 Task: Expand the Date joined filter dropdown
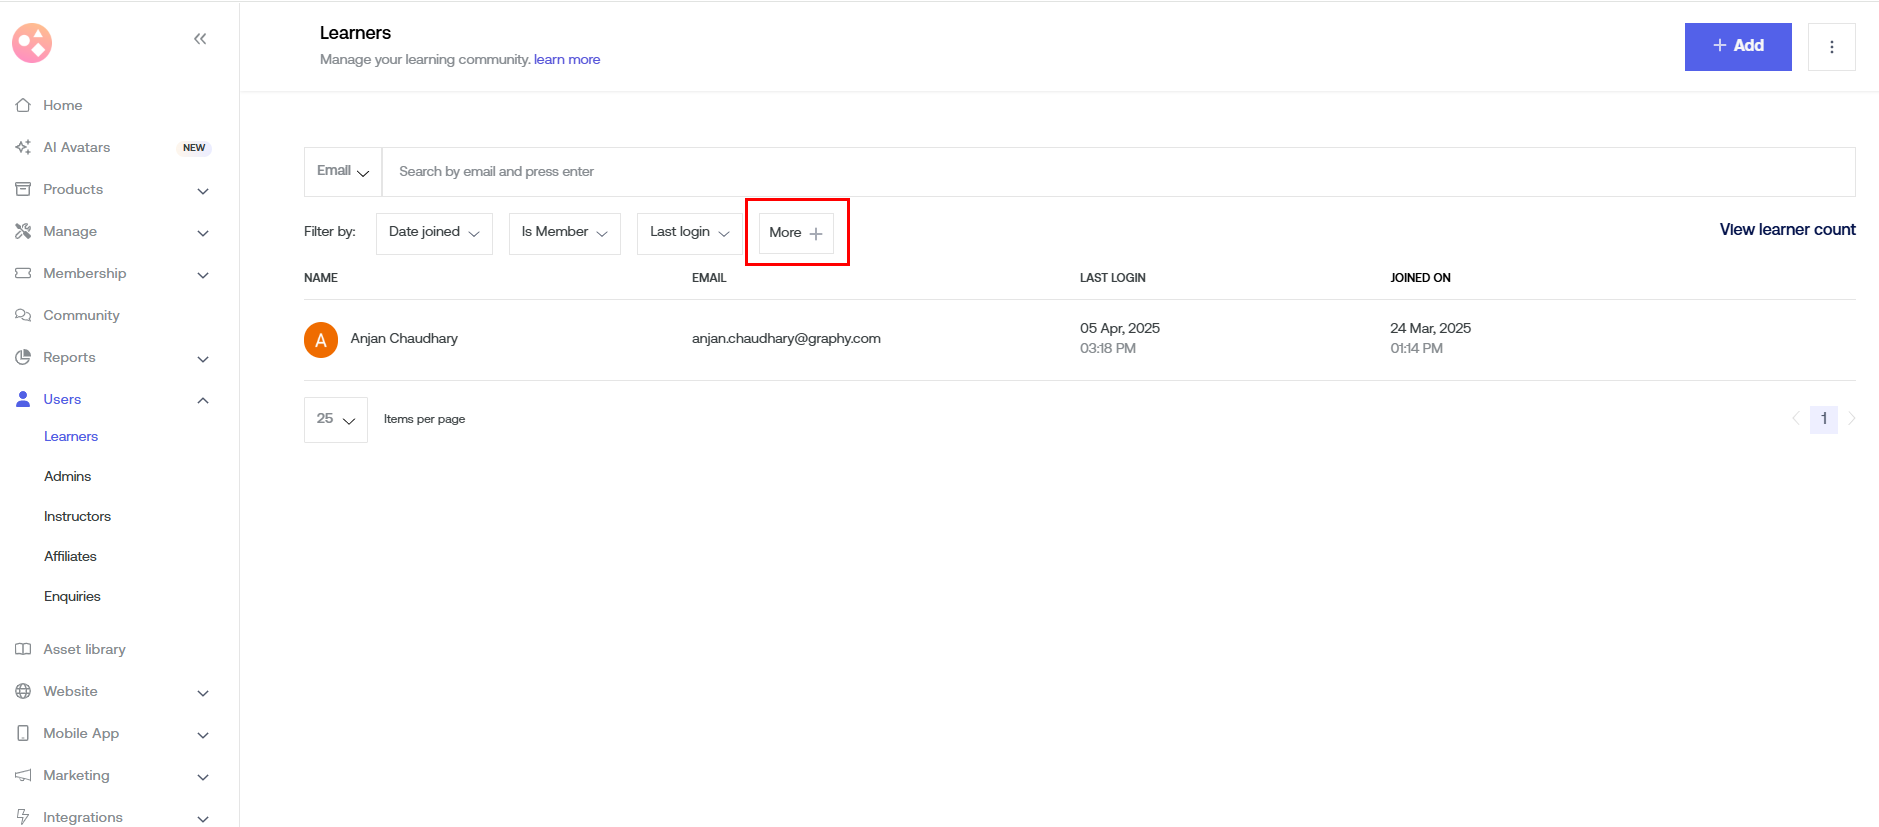(434, 233)
